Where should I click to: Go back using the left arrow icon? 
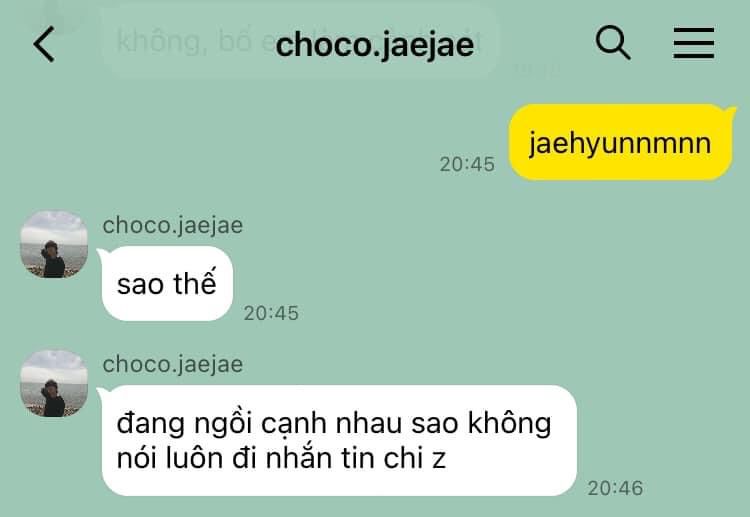point(44,44)
